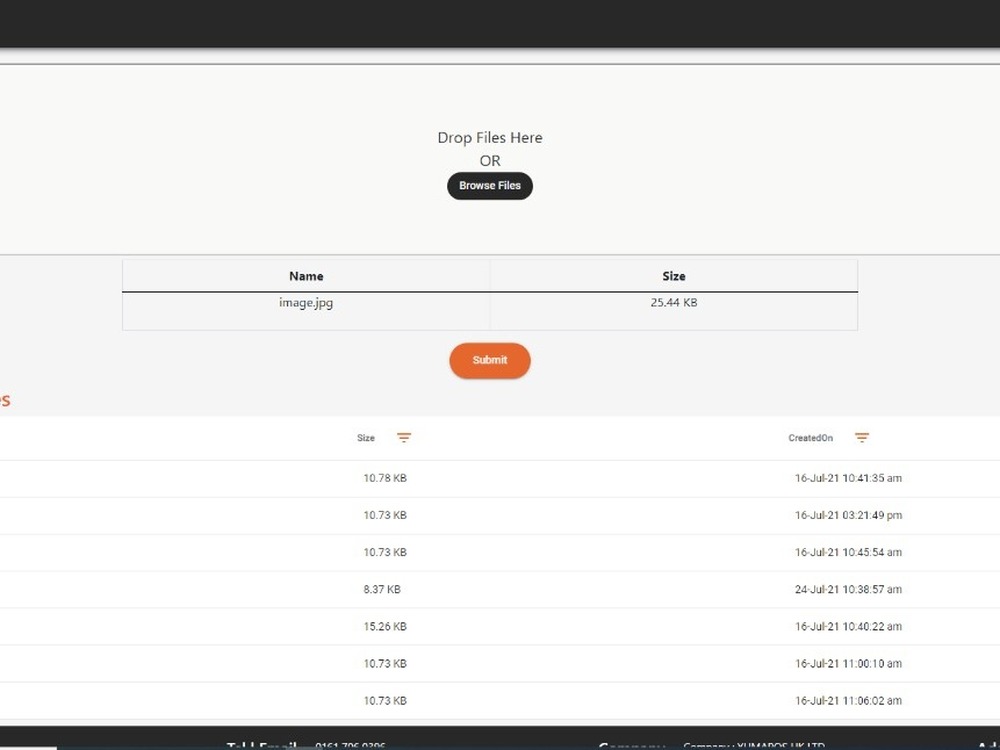
Task: Click the 10.78 KB file size cell
Action: 385,478
